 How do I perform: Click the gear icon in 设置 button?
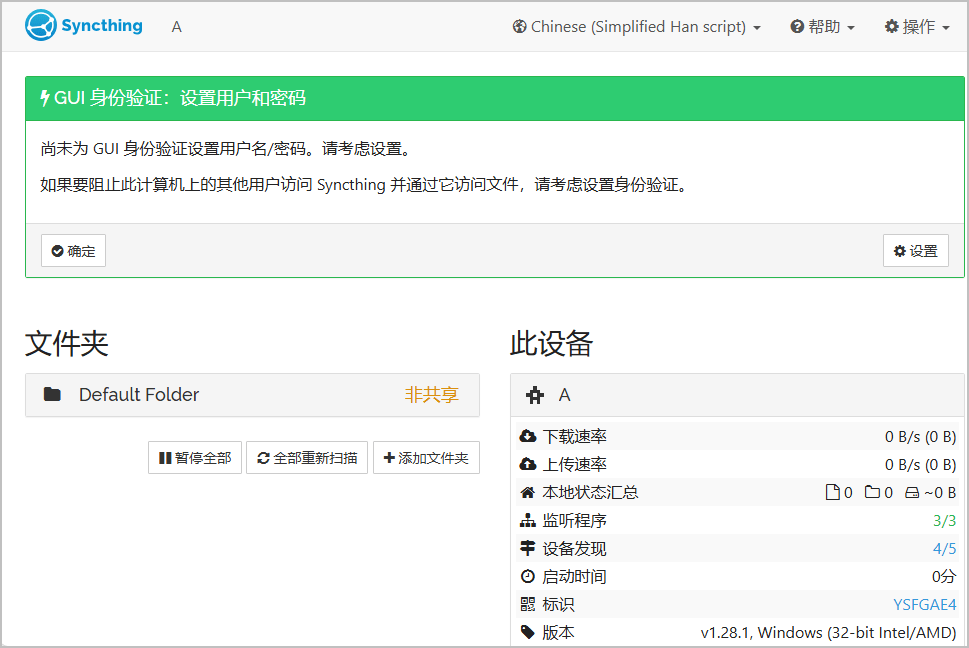(x=900, y=251)
